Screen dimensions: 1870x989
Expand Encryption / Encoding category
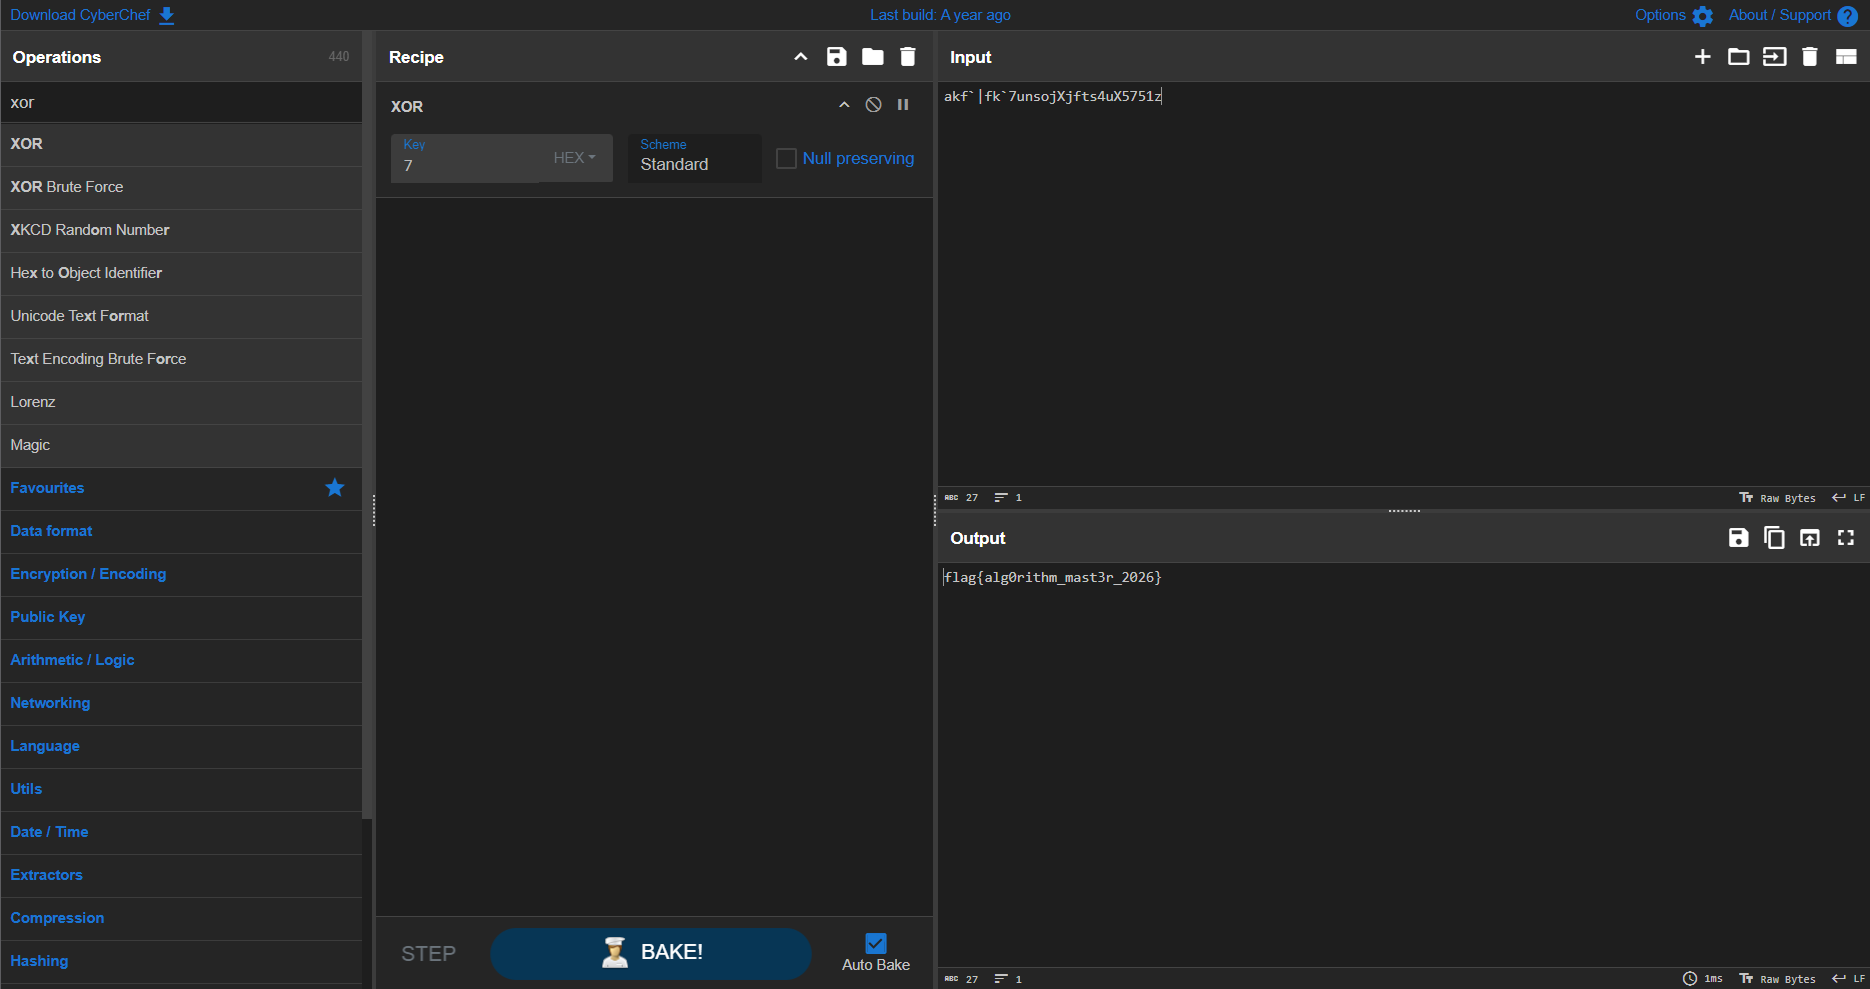point(181,574)
